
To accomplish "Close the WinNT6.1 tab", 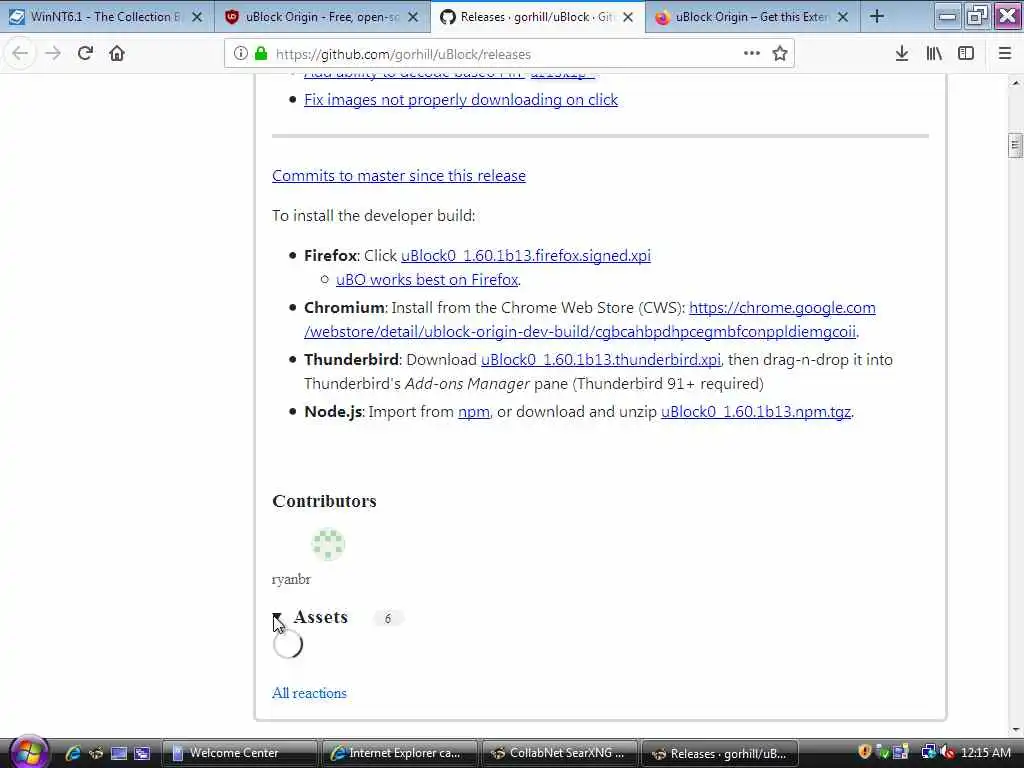I will (x=197, y=17).
